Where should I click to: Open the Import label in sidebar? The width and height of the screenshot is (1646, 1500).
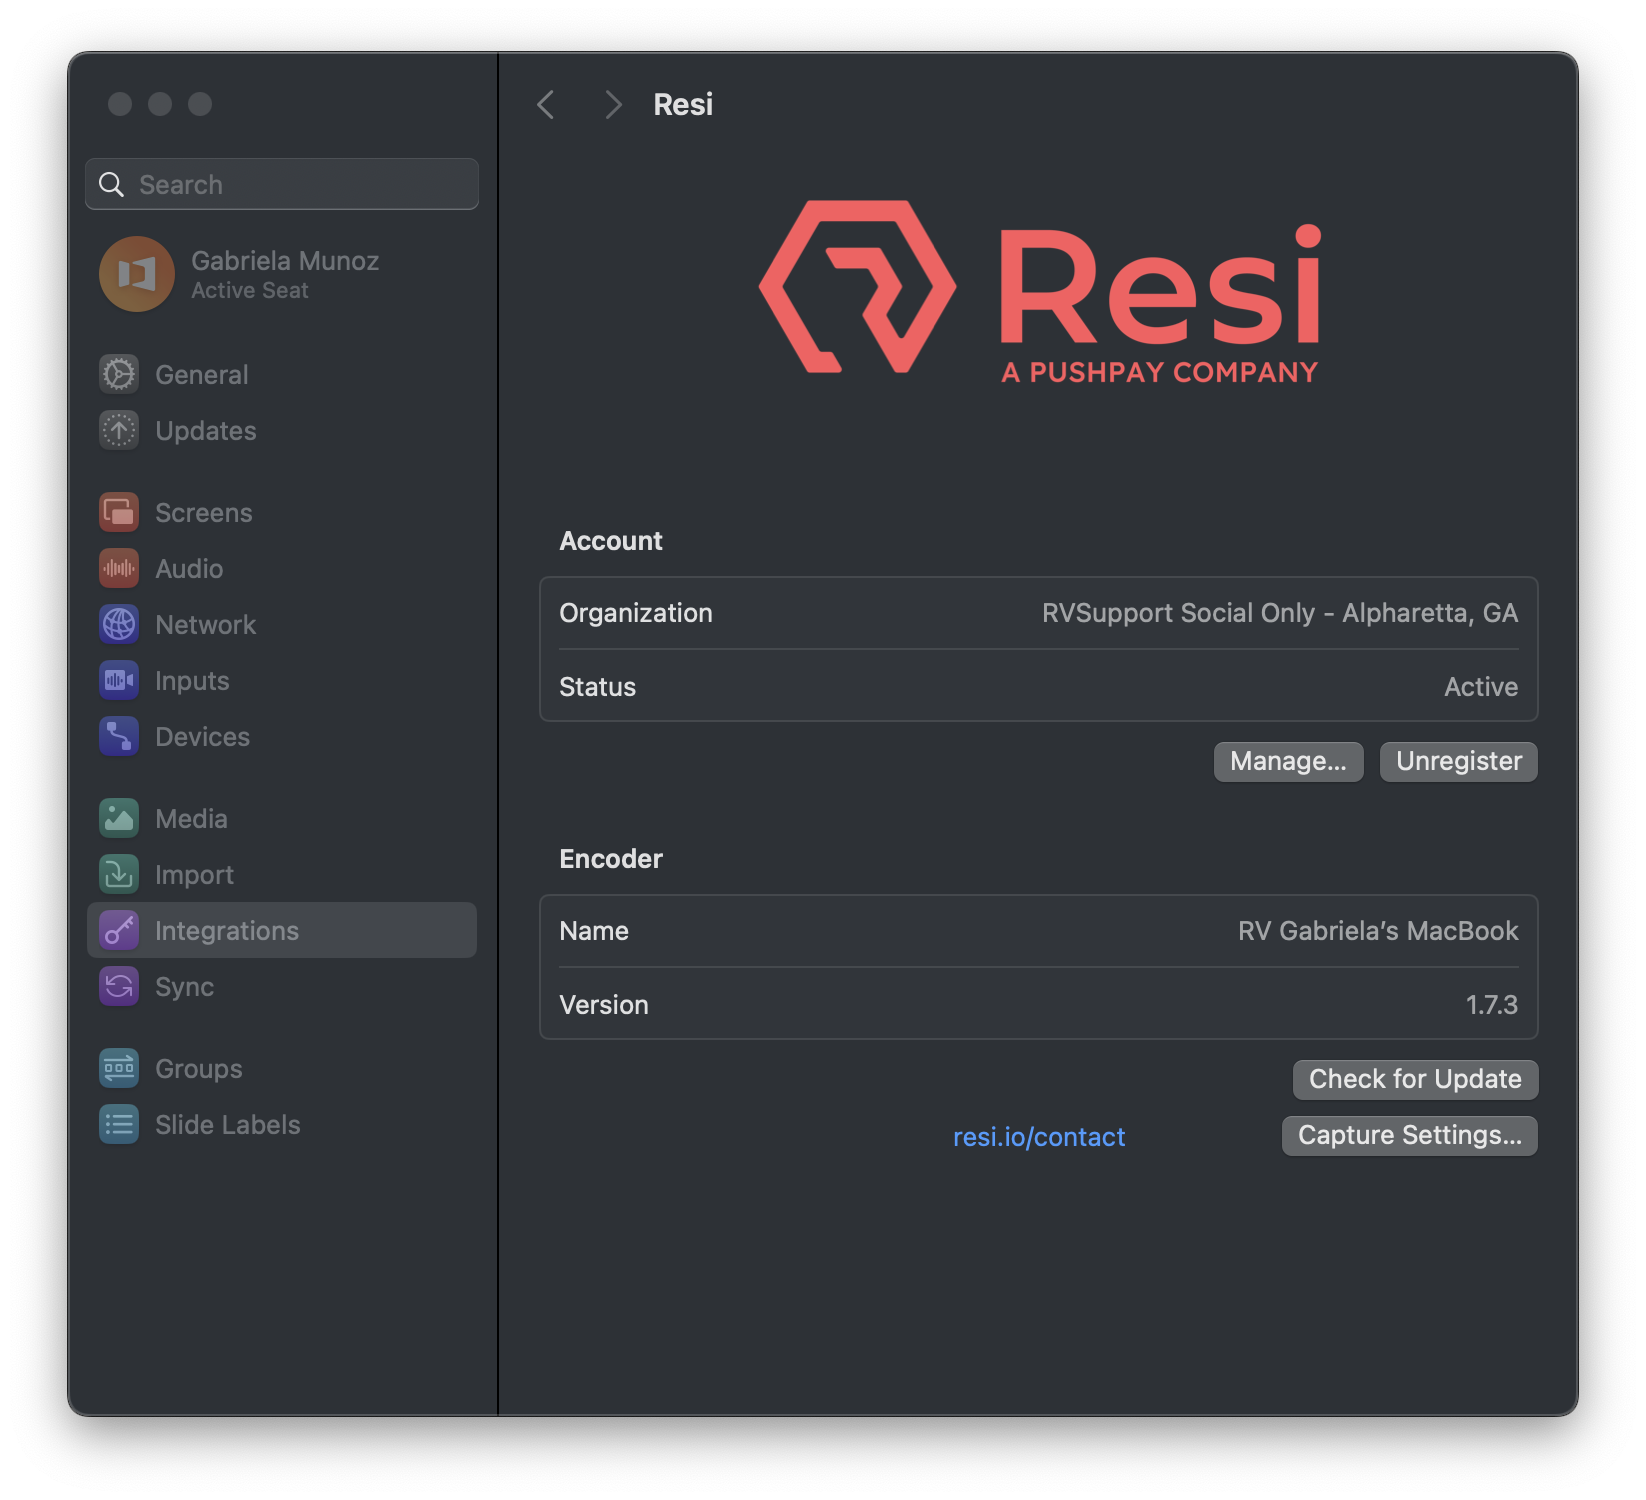point(194,874)
